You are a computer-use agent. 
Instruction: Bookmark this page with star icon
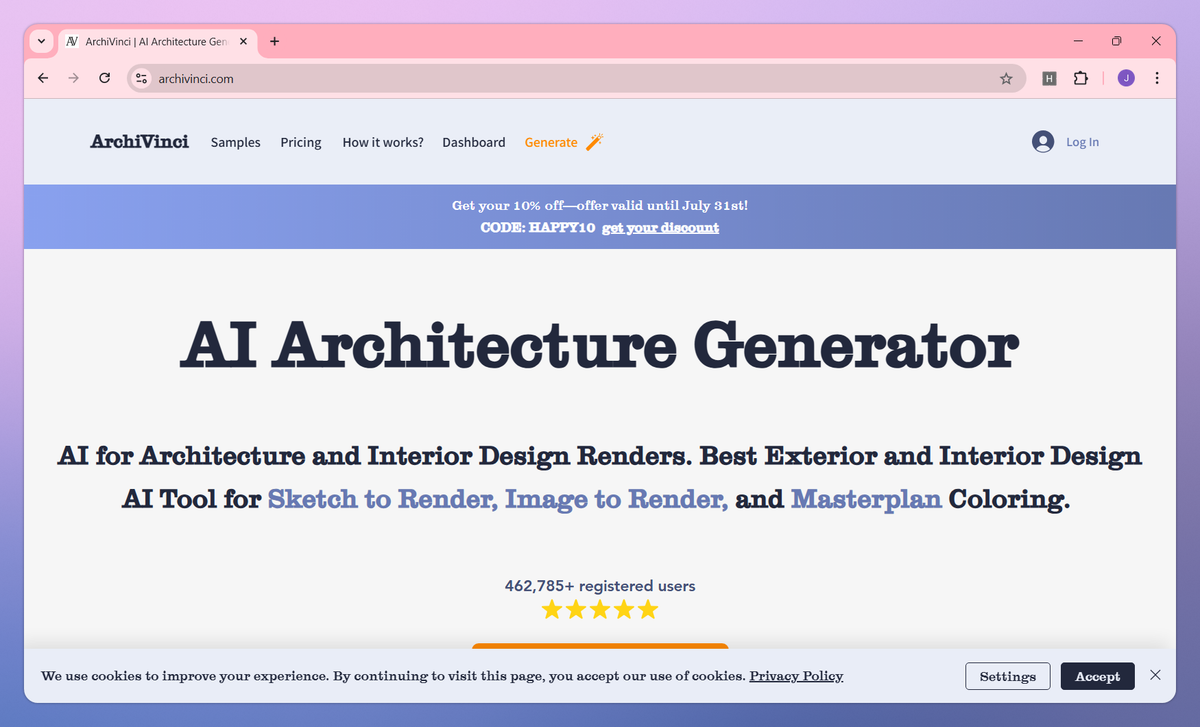(1006, 78)
